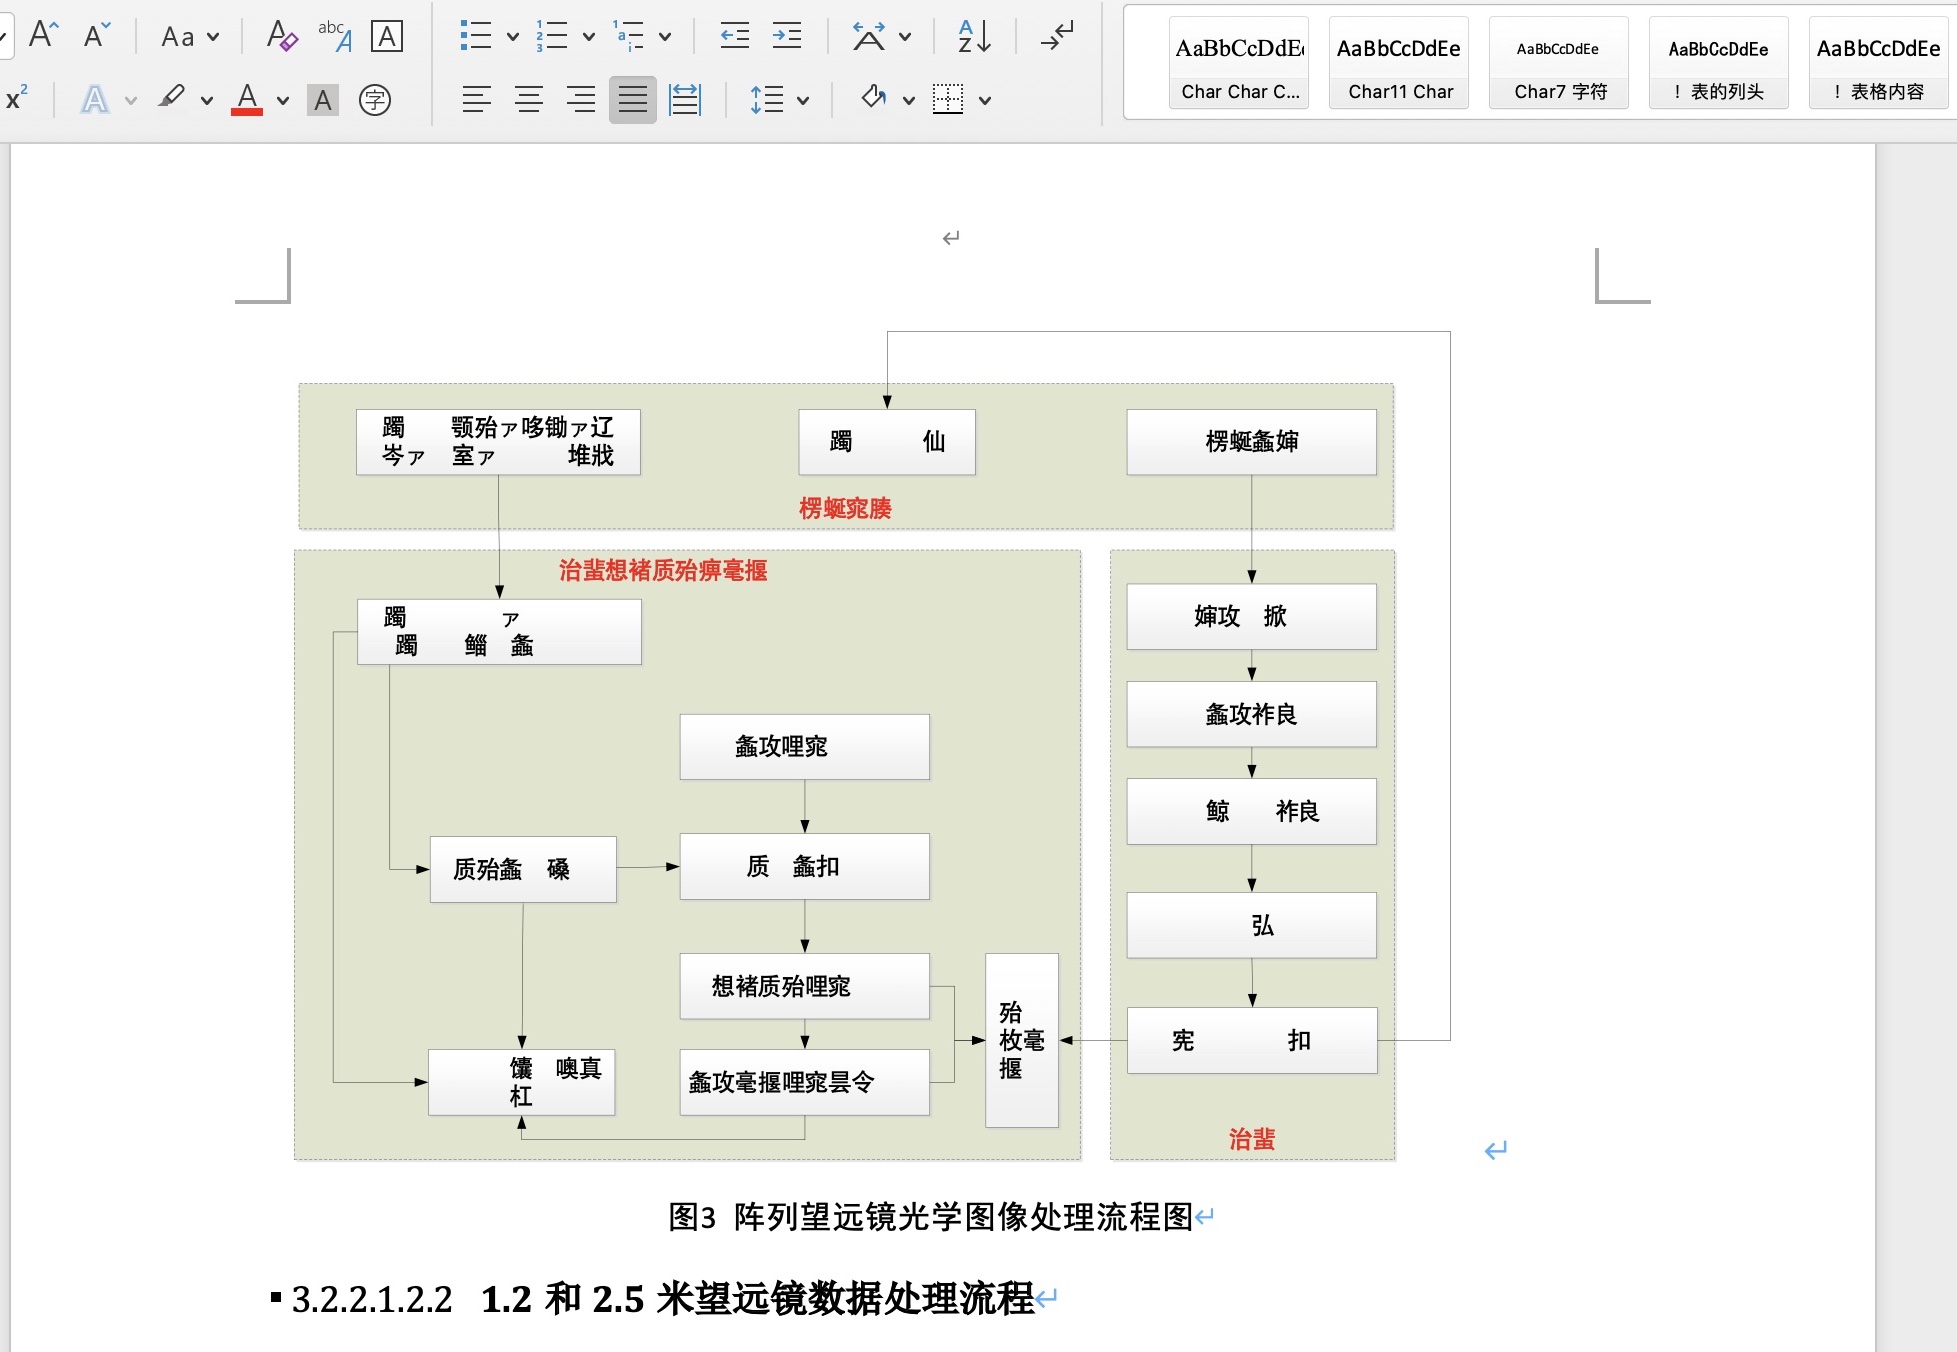Select the 表的列头 style
Viewport: 1957px width, 1352px height.
coord(1719,63)
